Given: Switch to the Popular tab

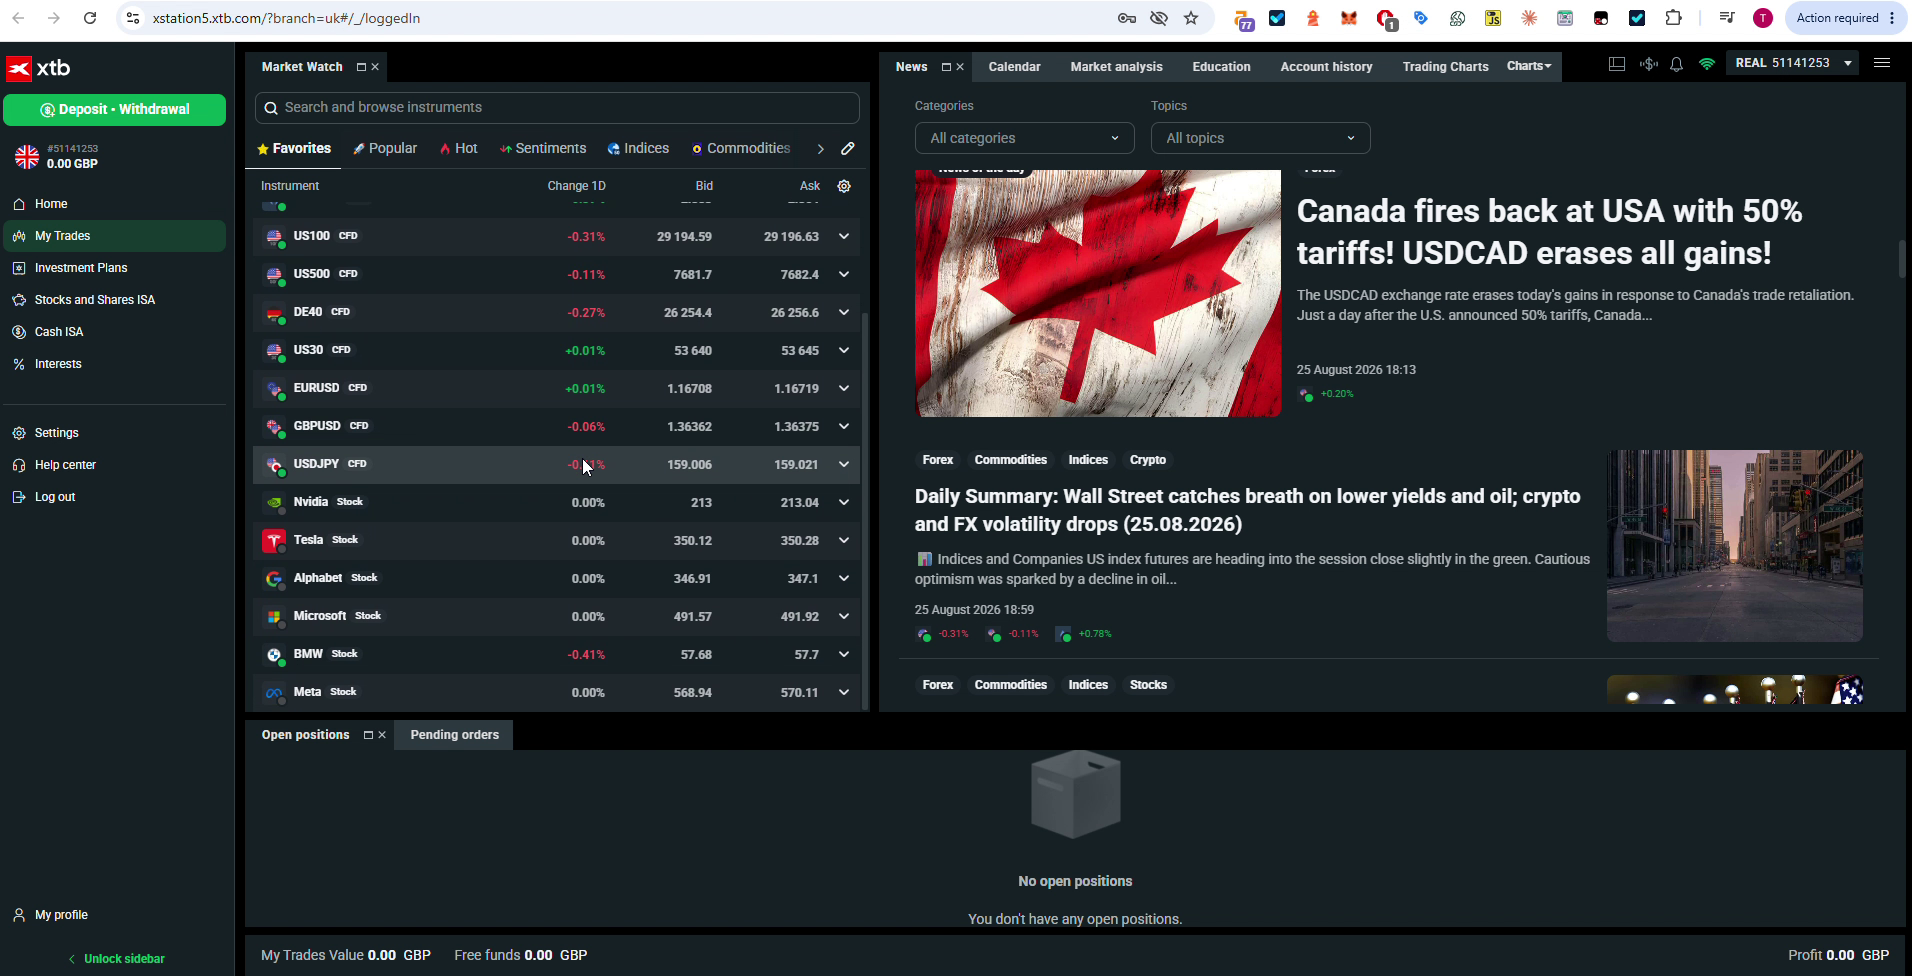Looking at the screenshot, I should pos(385,148).
